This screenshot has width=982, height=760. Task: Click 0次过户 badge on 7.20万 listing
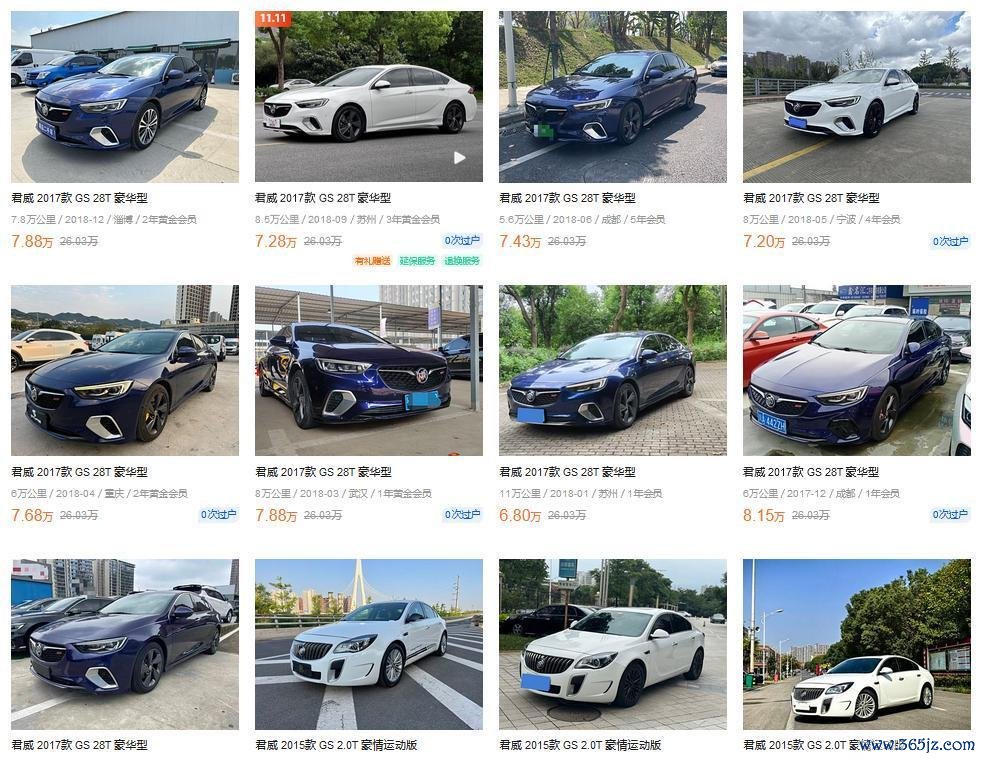pos(950,241)
